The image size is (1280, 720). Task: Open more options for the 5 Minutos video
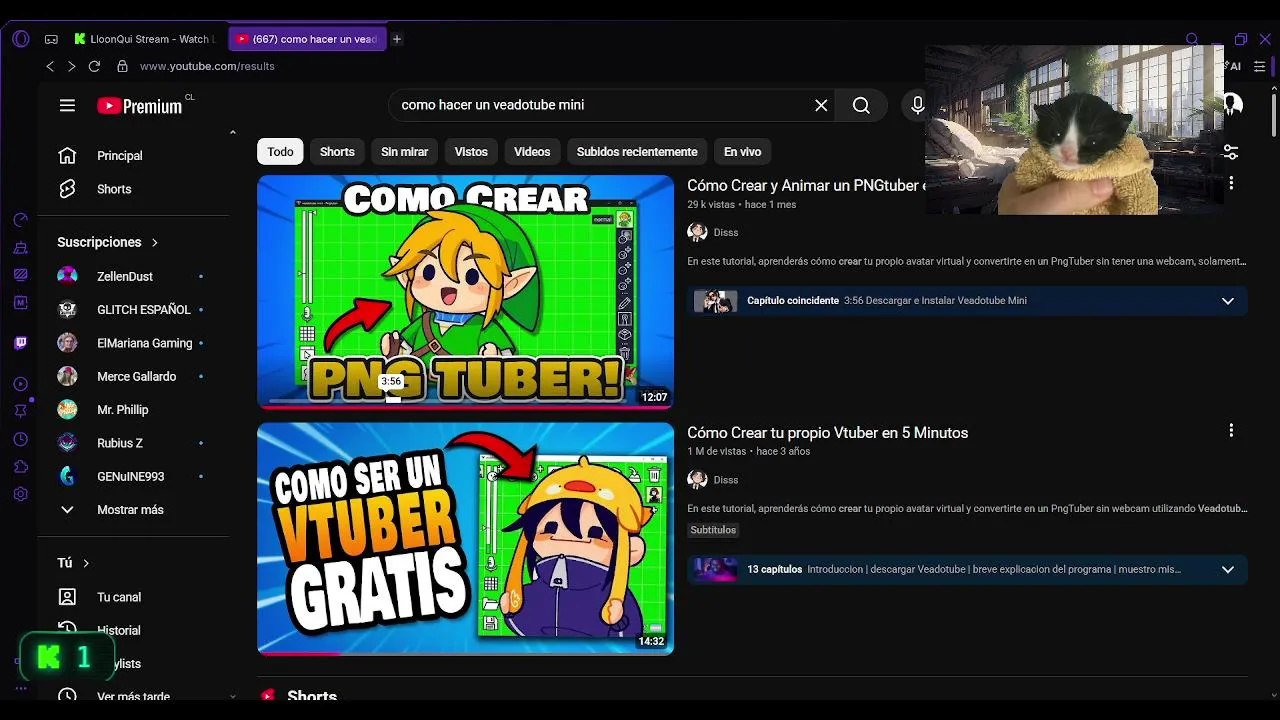click(x=1231, y=430)
